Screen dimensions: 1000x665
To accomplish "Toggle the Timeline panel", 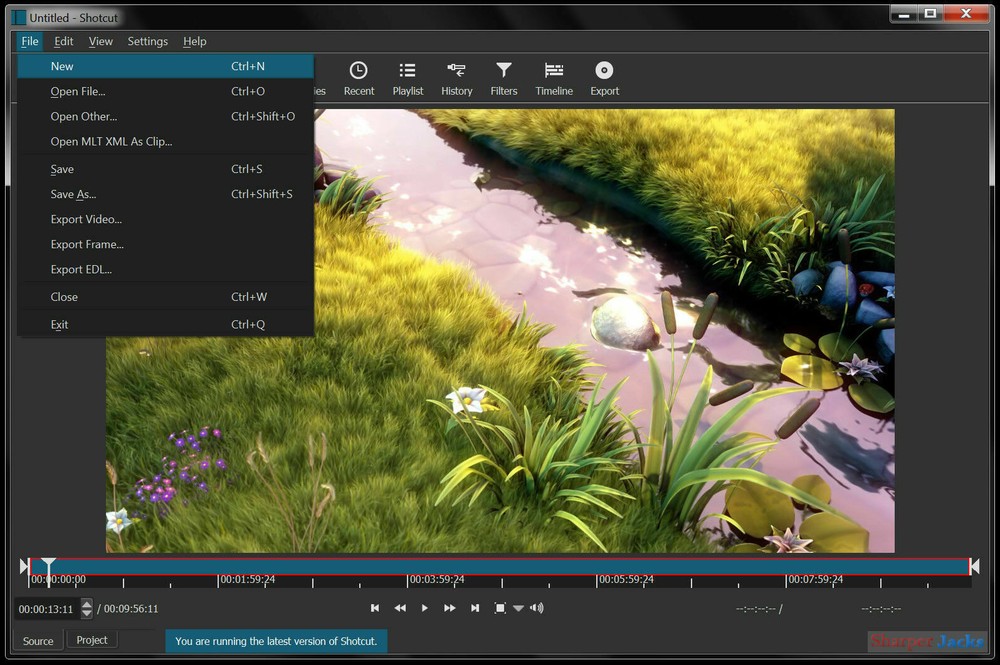I will pos(553,78).
